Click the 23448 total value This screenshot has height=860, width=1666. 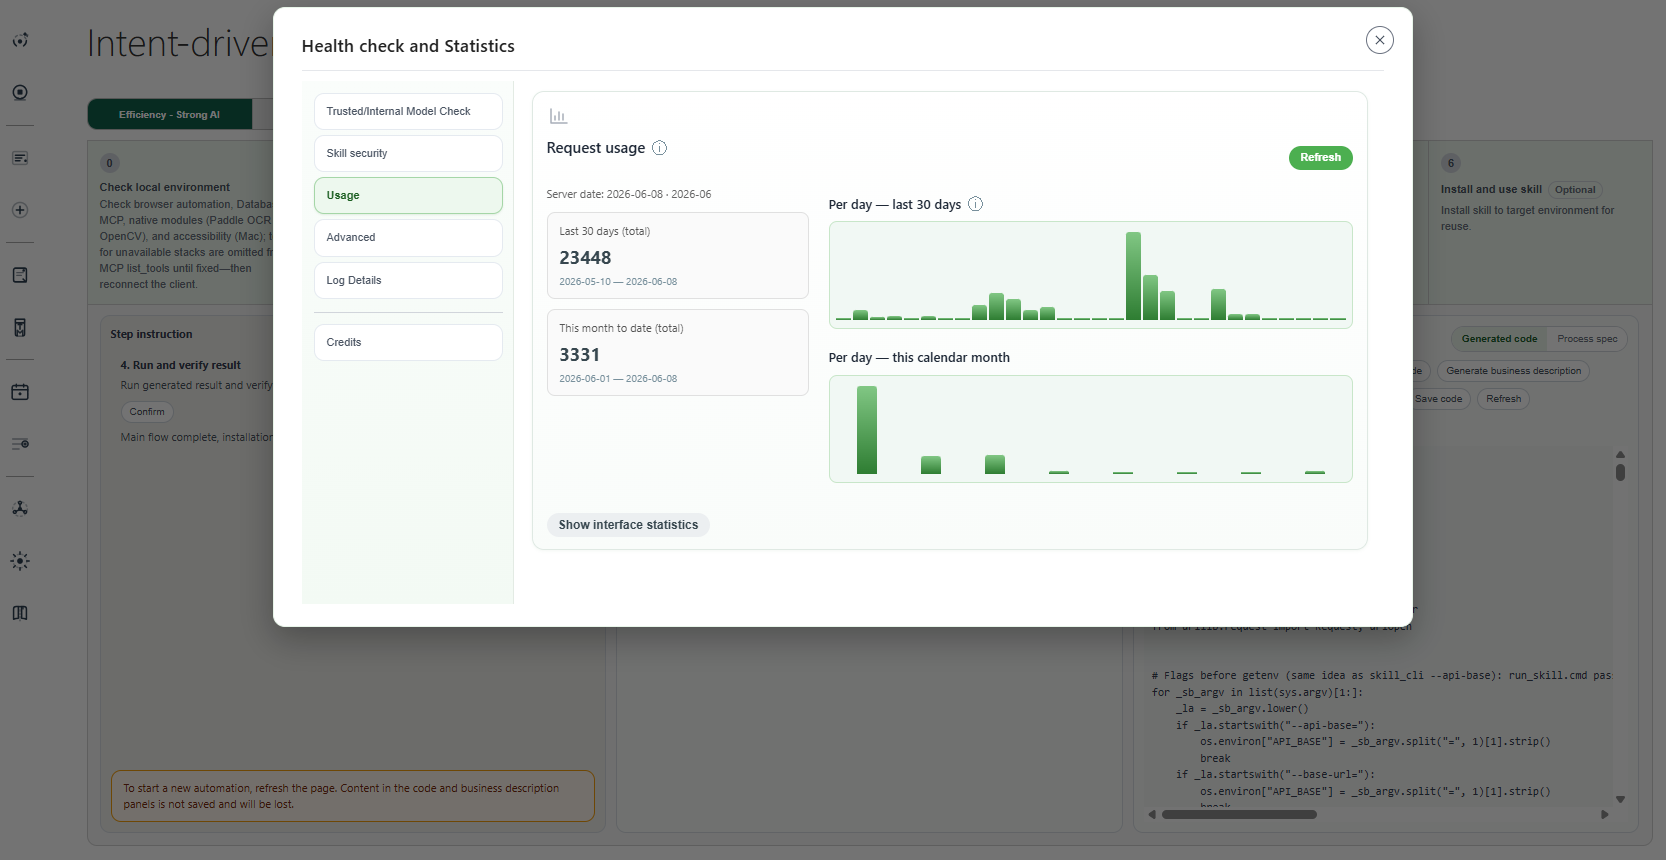click(x=585, y=258)
